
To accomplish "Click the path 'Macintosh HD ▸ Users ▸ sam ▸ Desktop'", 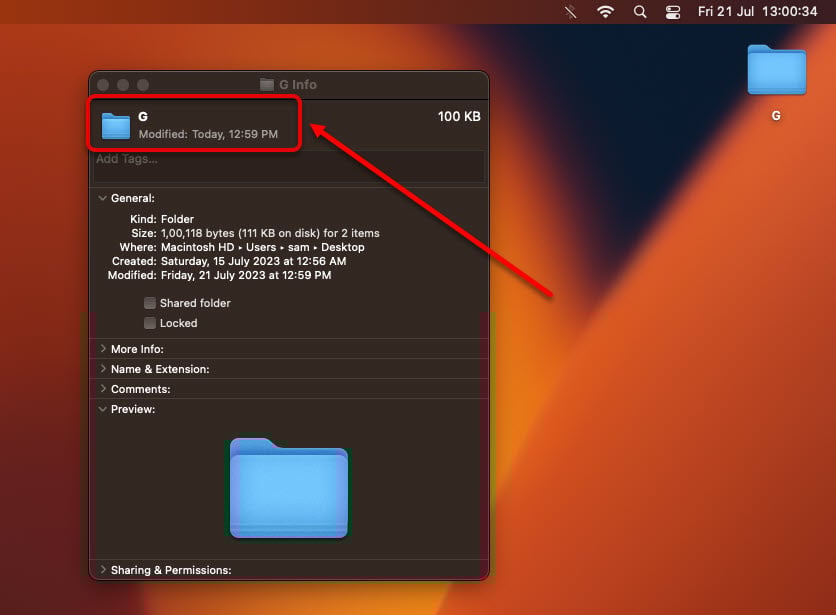I will (x=263, y=247).
